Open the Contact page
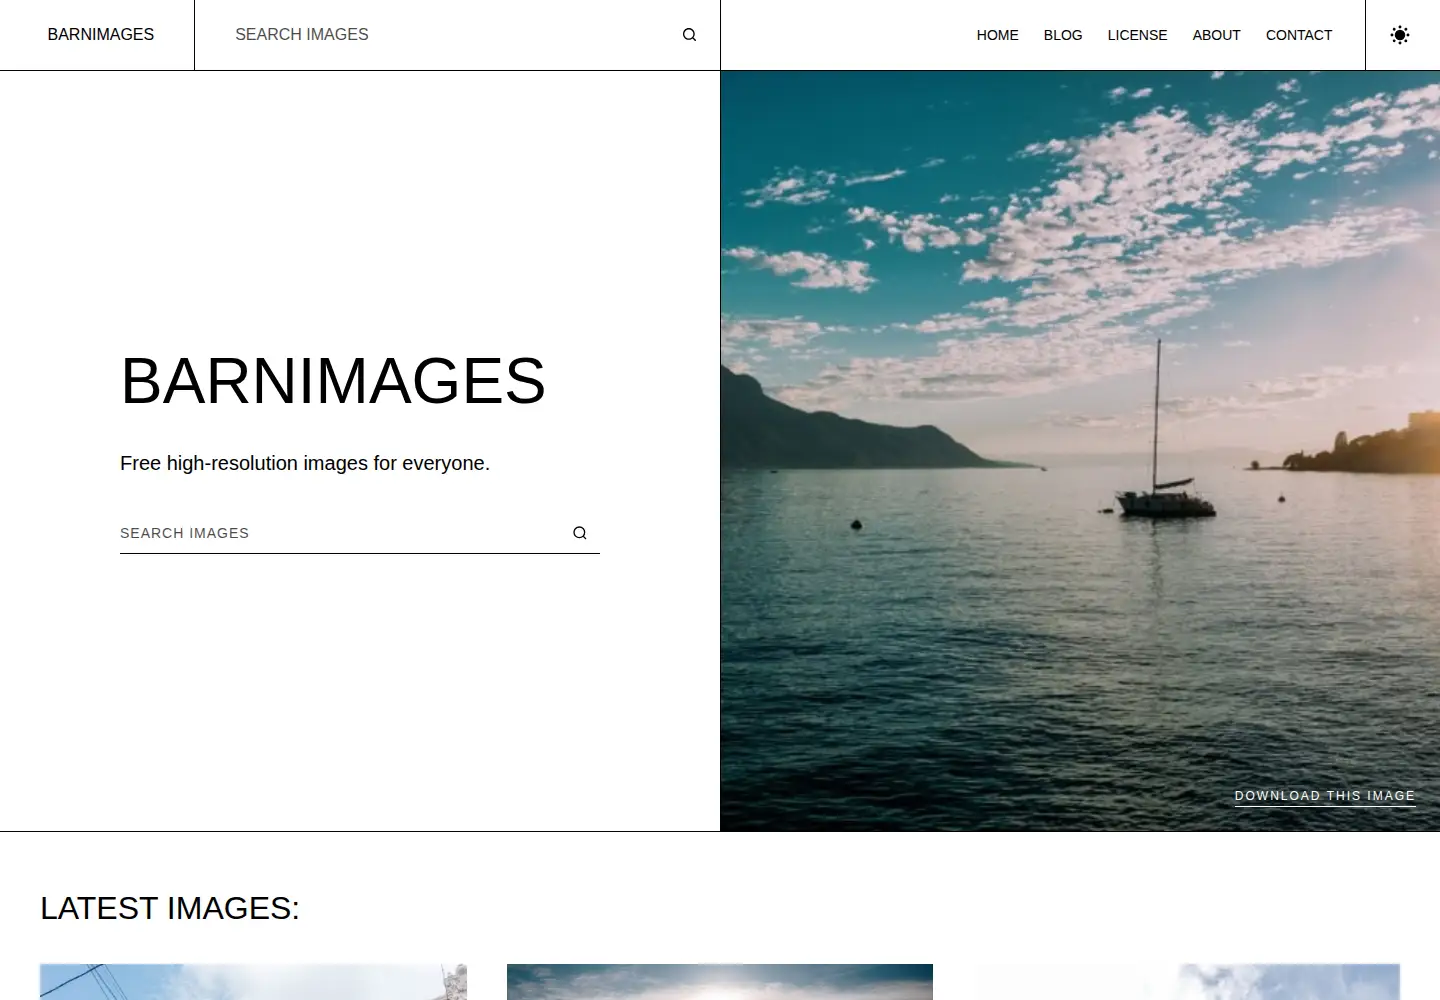Image resolution: width=1440 pixels, height=1000 pixels. 1299,35
